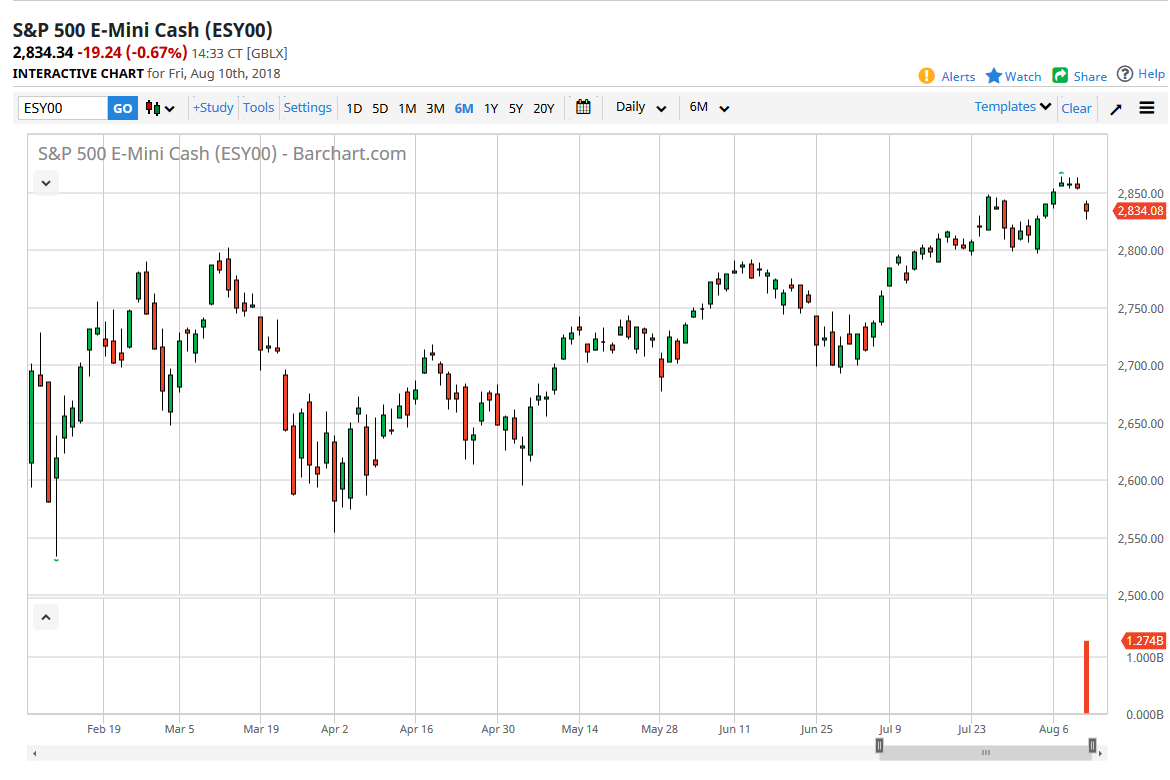Select the 1D time range
1170x780 pixels.
coord(354,108)
